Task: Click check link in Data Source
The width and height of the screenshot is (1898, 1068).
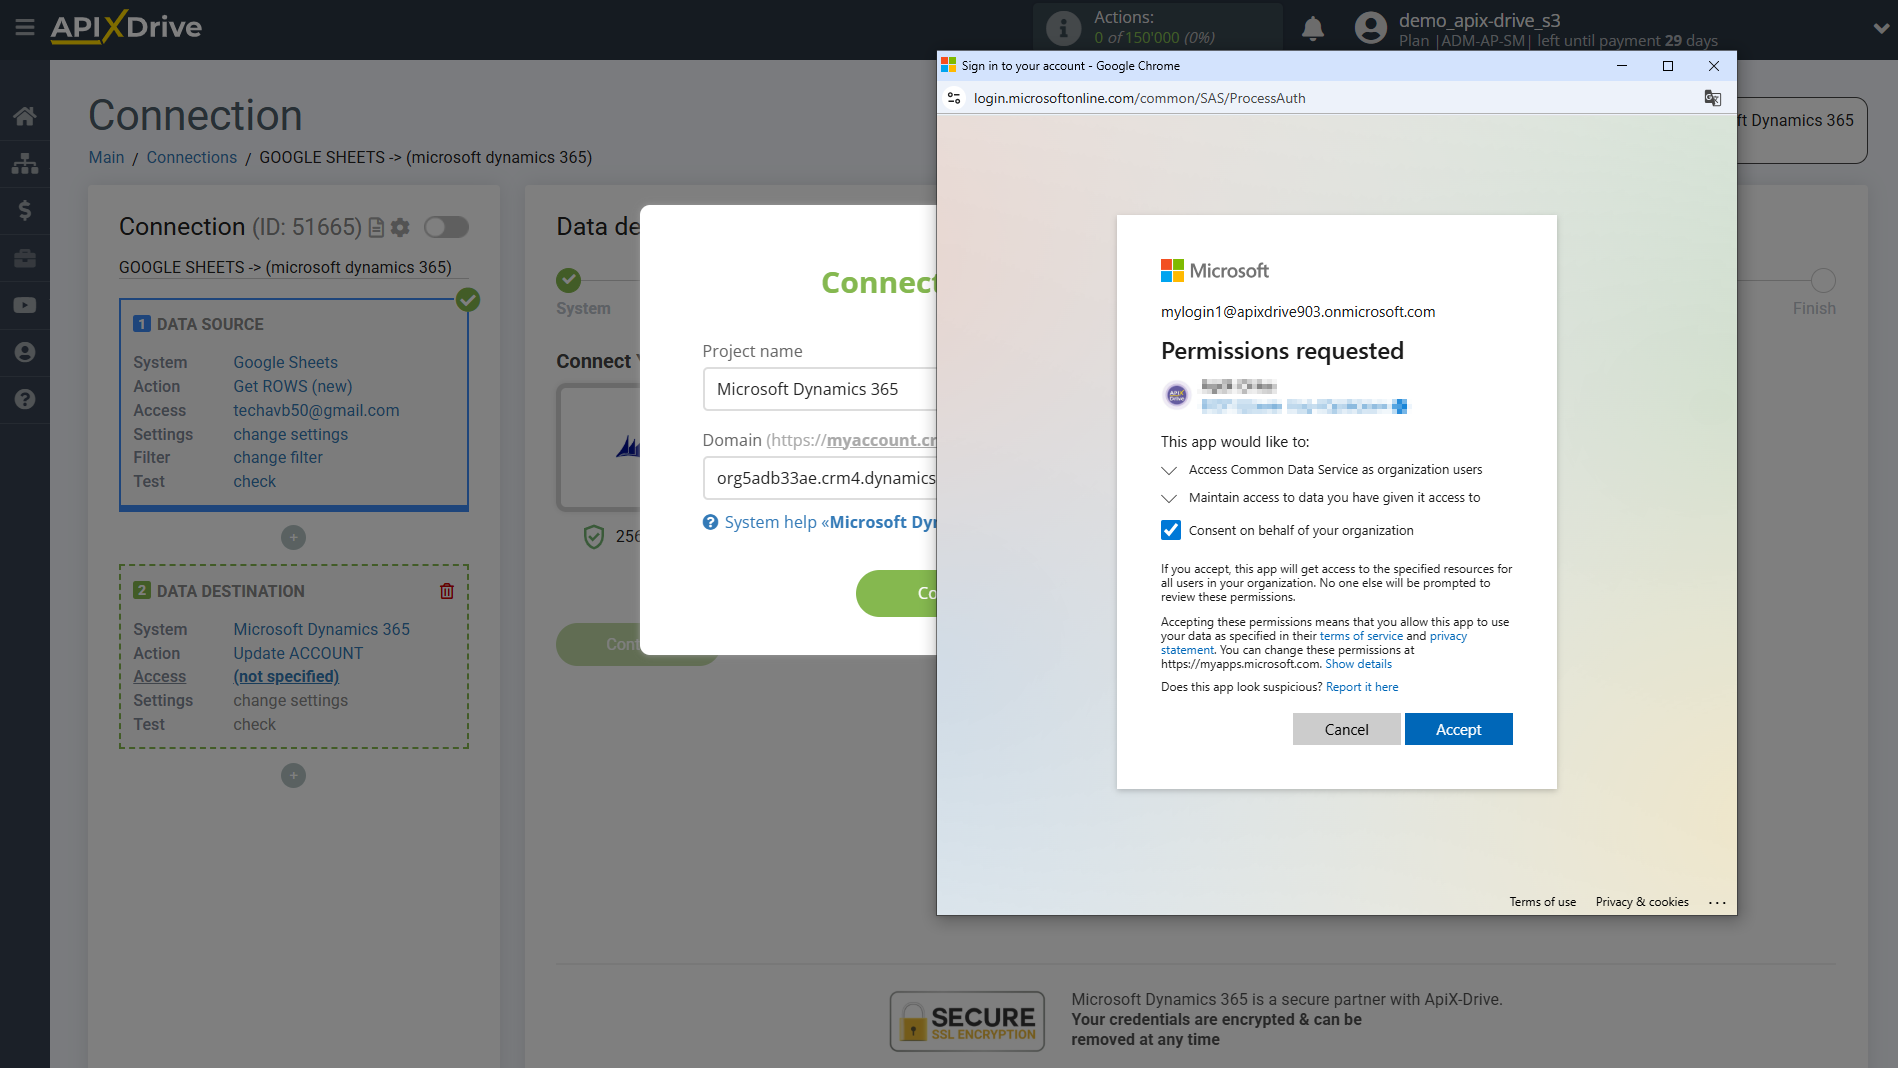Action: click(254, 481)
